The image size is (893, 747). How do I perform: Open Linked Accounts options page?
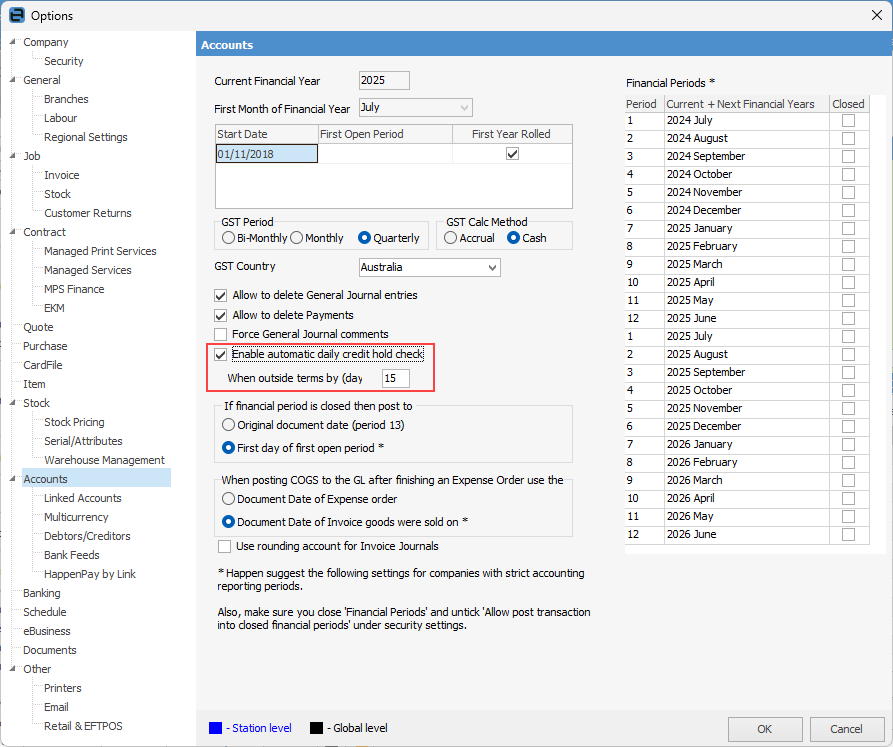(x=83, y=498)
